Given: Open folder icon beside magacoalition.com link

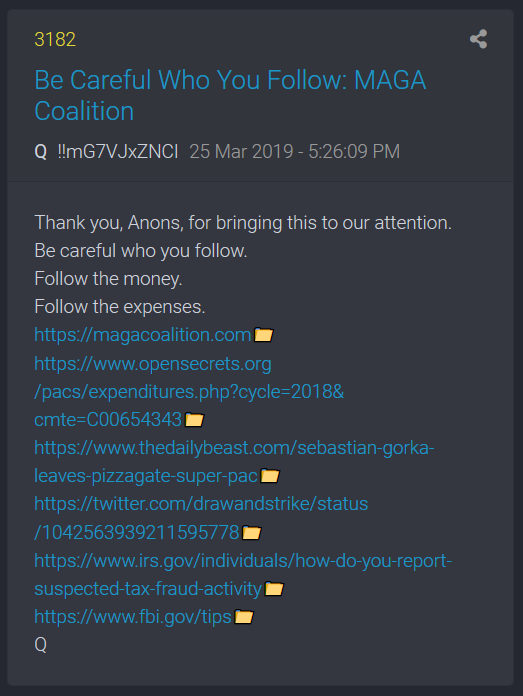Looking at the screenshot, I should tap(263, 335).
